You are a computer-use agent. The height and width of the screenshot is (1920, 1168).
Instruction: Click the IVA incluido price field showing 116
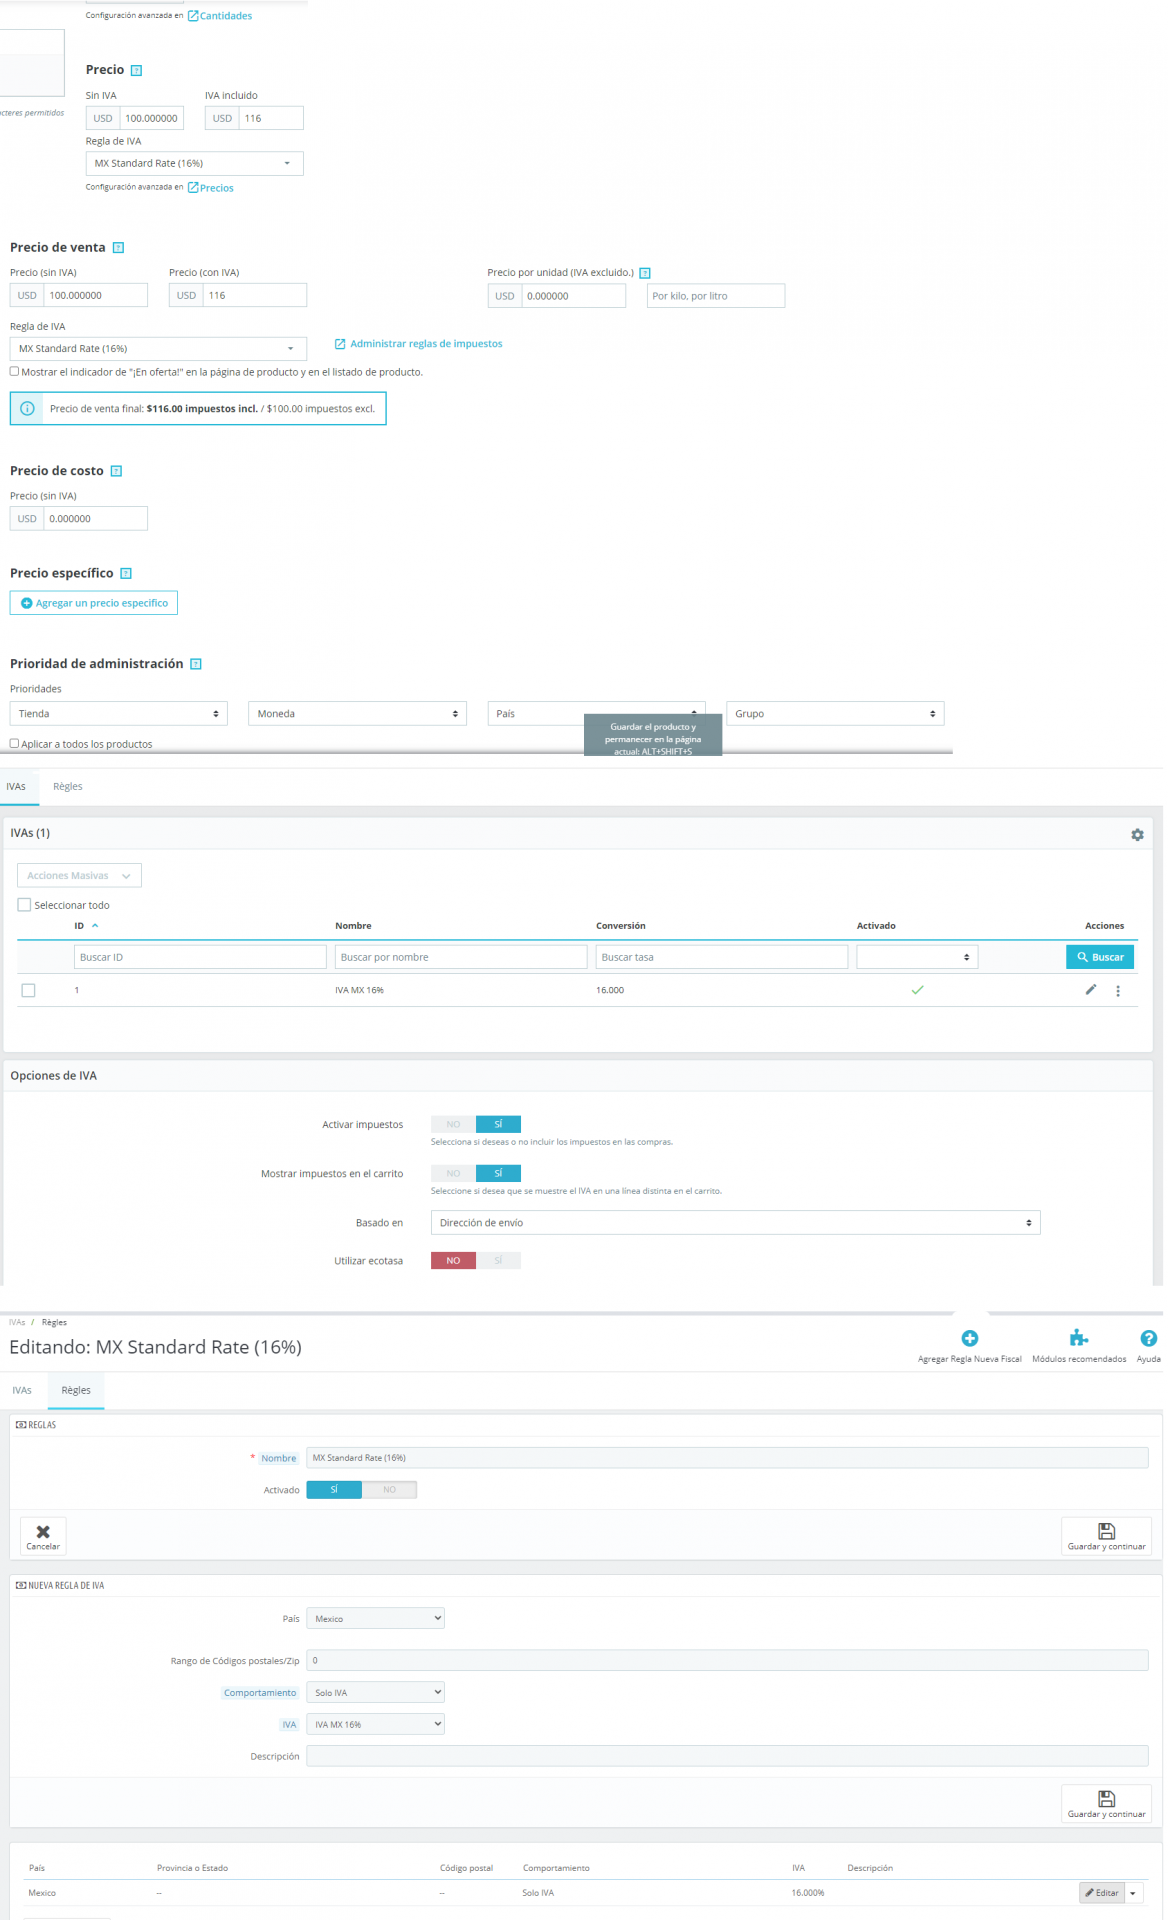click(x=271, y=118)
